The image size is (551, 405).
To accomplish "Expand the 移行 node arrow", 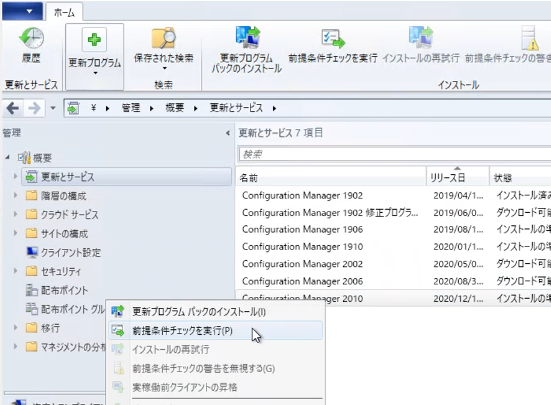I will pyautogui.click(x=15, y=327).
